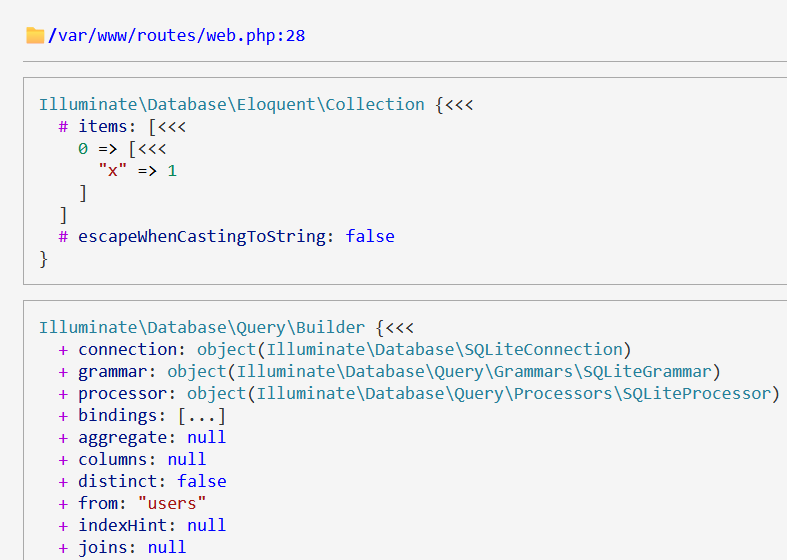Click the + marker before the from property
This screenshot has width=787, height=560.
click(x=63, y=503)
